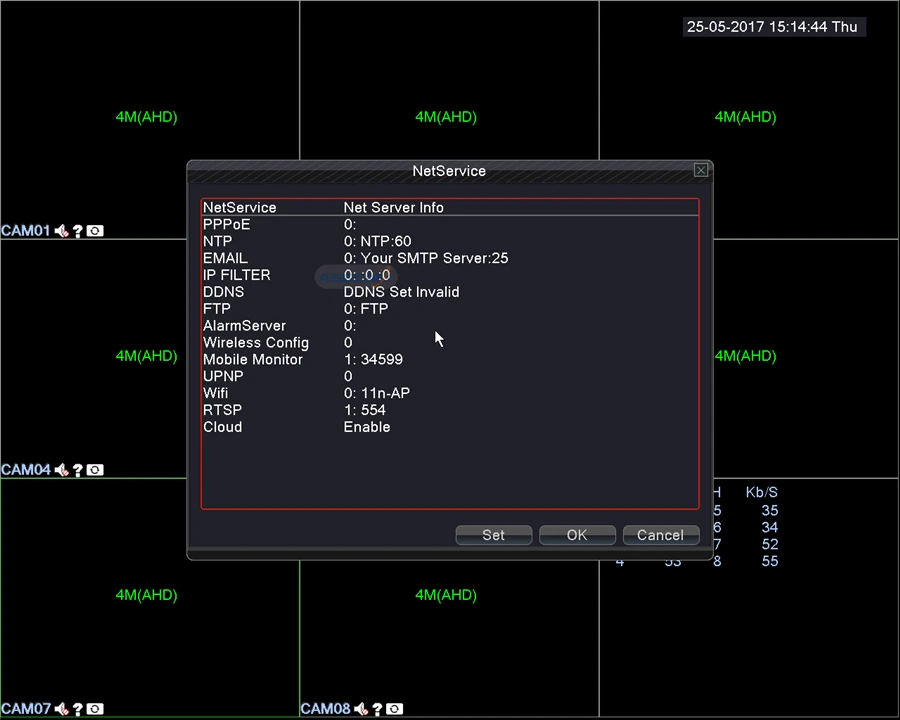Select the Wifi row
Viewport: 900px width, 720px height.
[450, 393]
